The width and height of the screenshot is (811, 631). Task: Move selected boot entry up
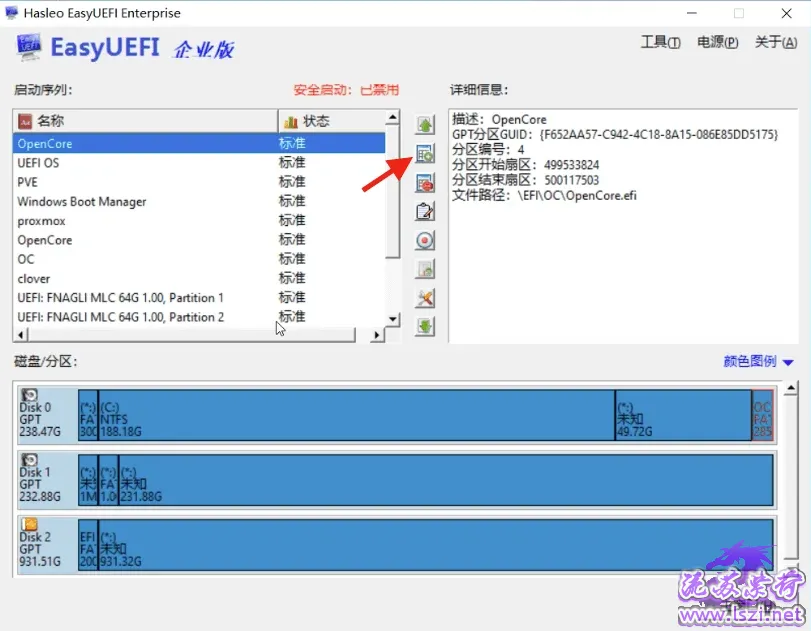[425, 124]
